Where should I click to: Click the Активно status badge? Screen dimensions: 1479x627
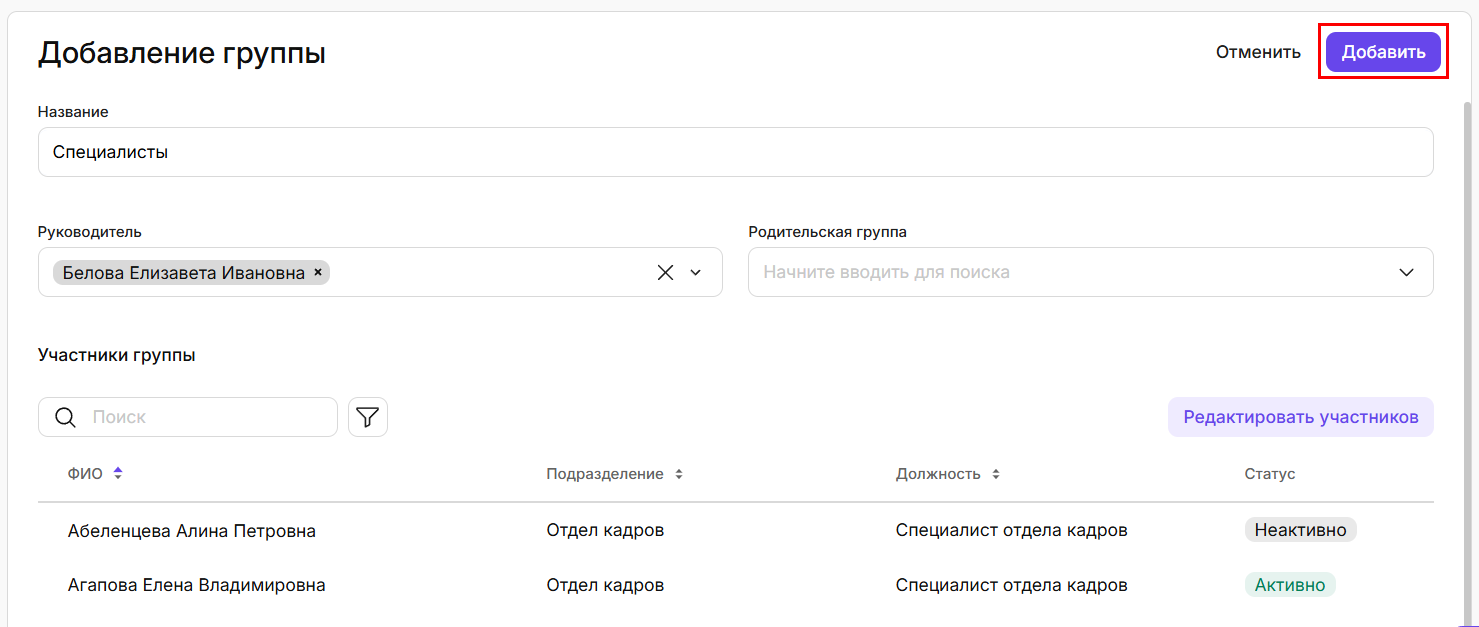click(x=1289, y=585)
